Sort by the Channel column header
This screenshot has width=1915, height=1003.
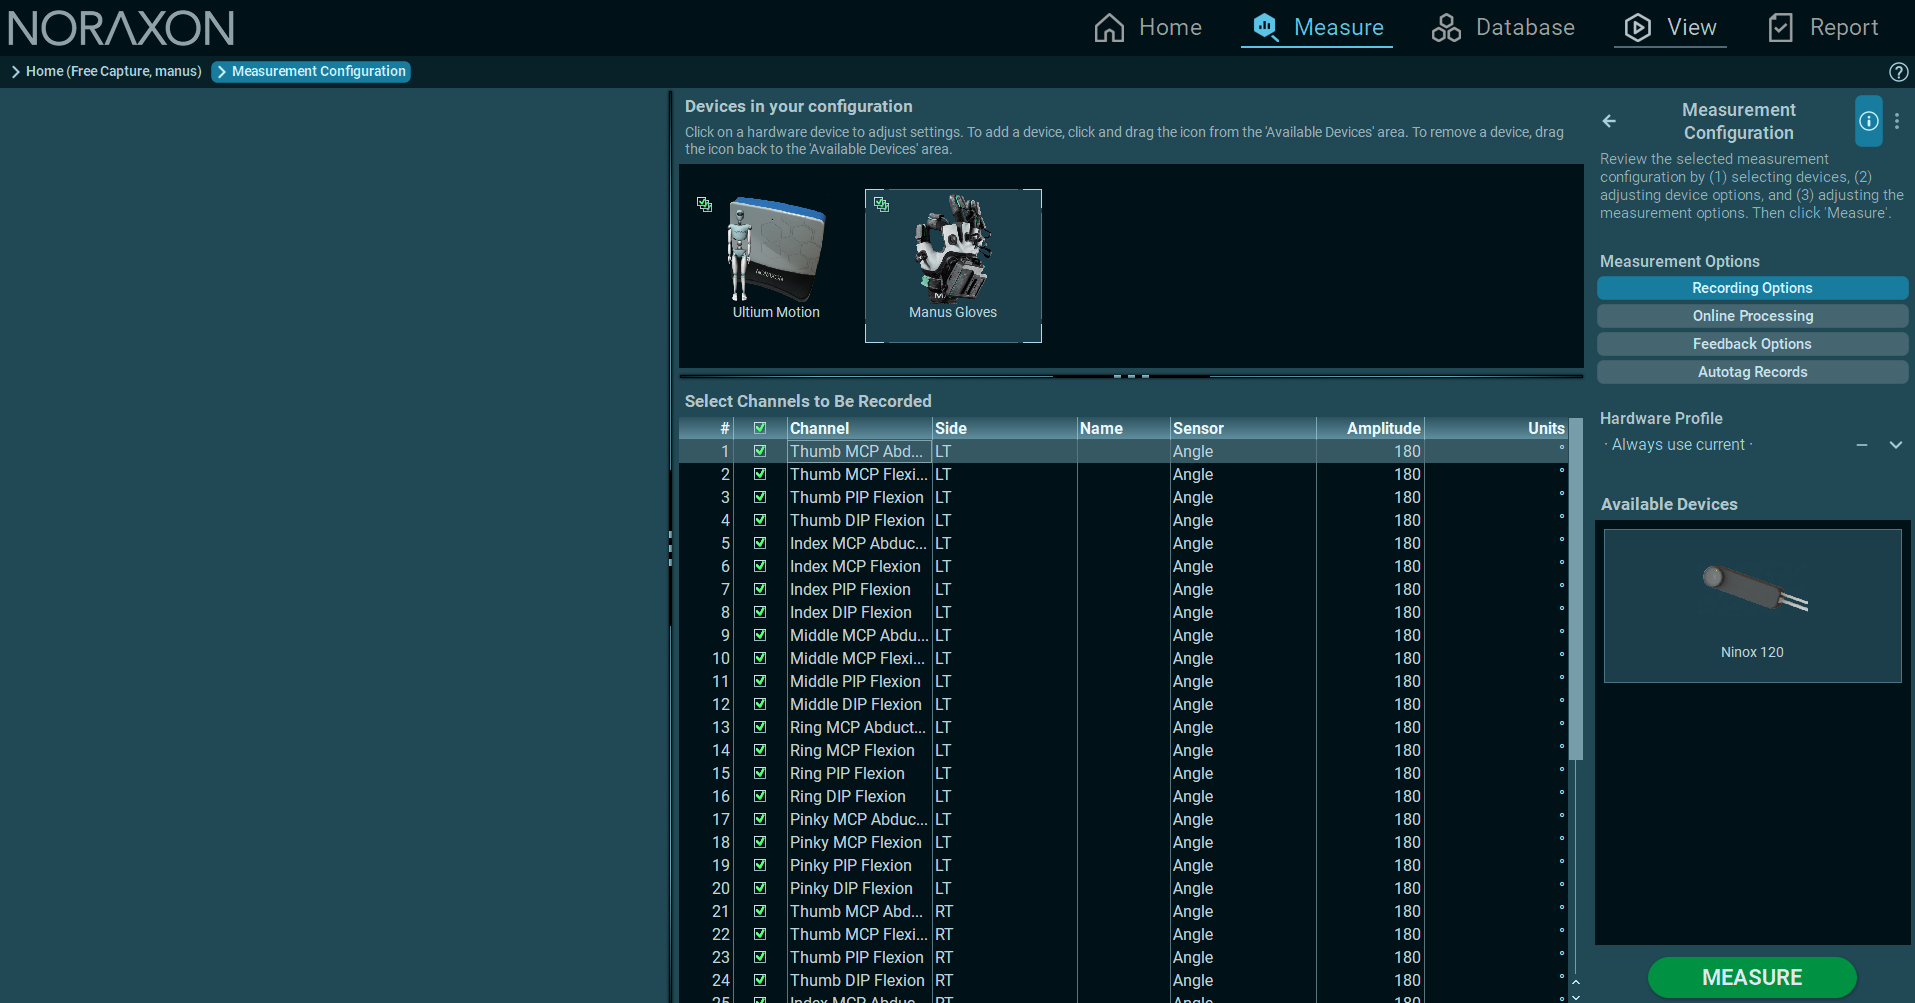pyautogui.click(x=859, y=428)
